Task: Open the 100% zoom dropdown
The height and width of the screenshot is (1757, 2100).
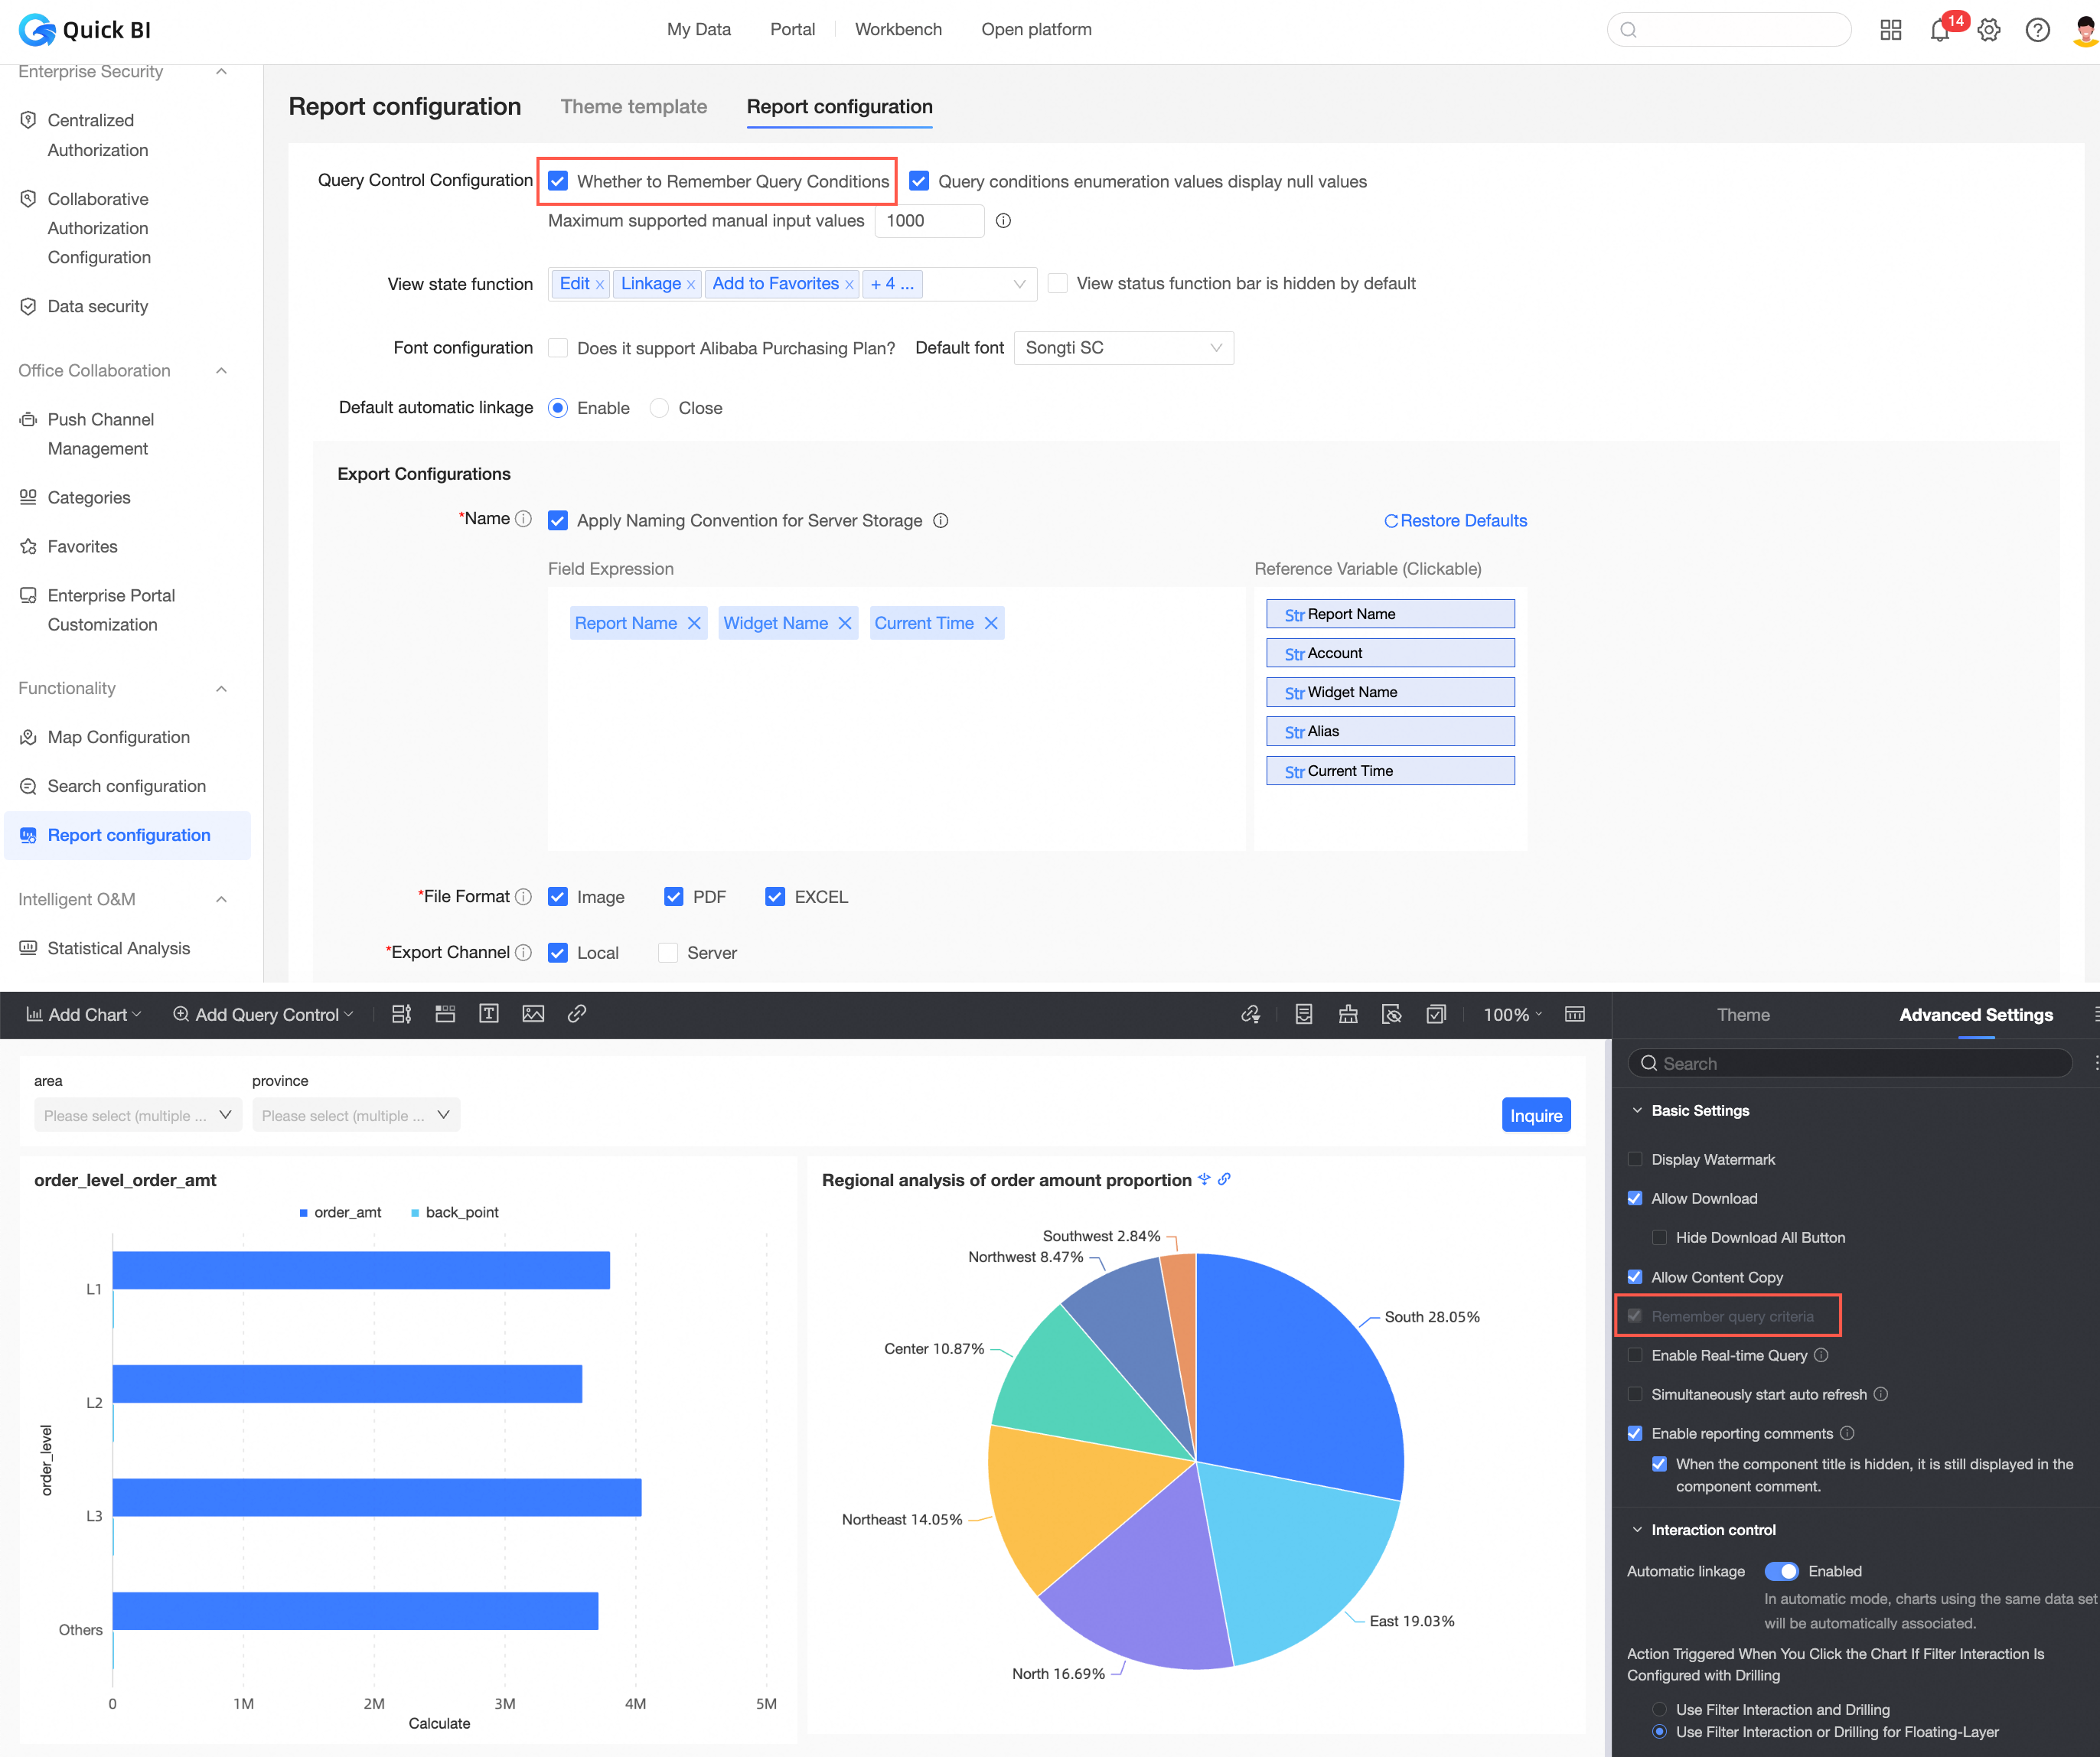Action: [1512, 1014]
